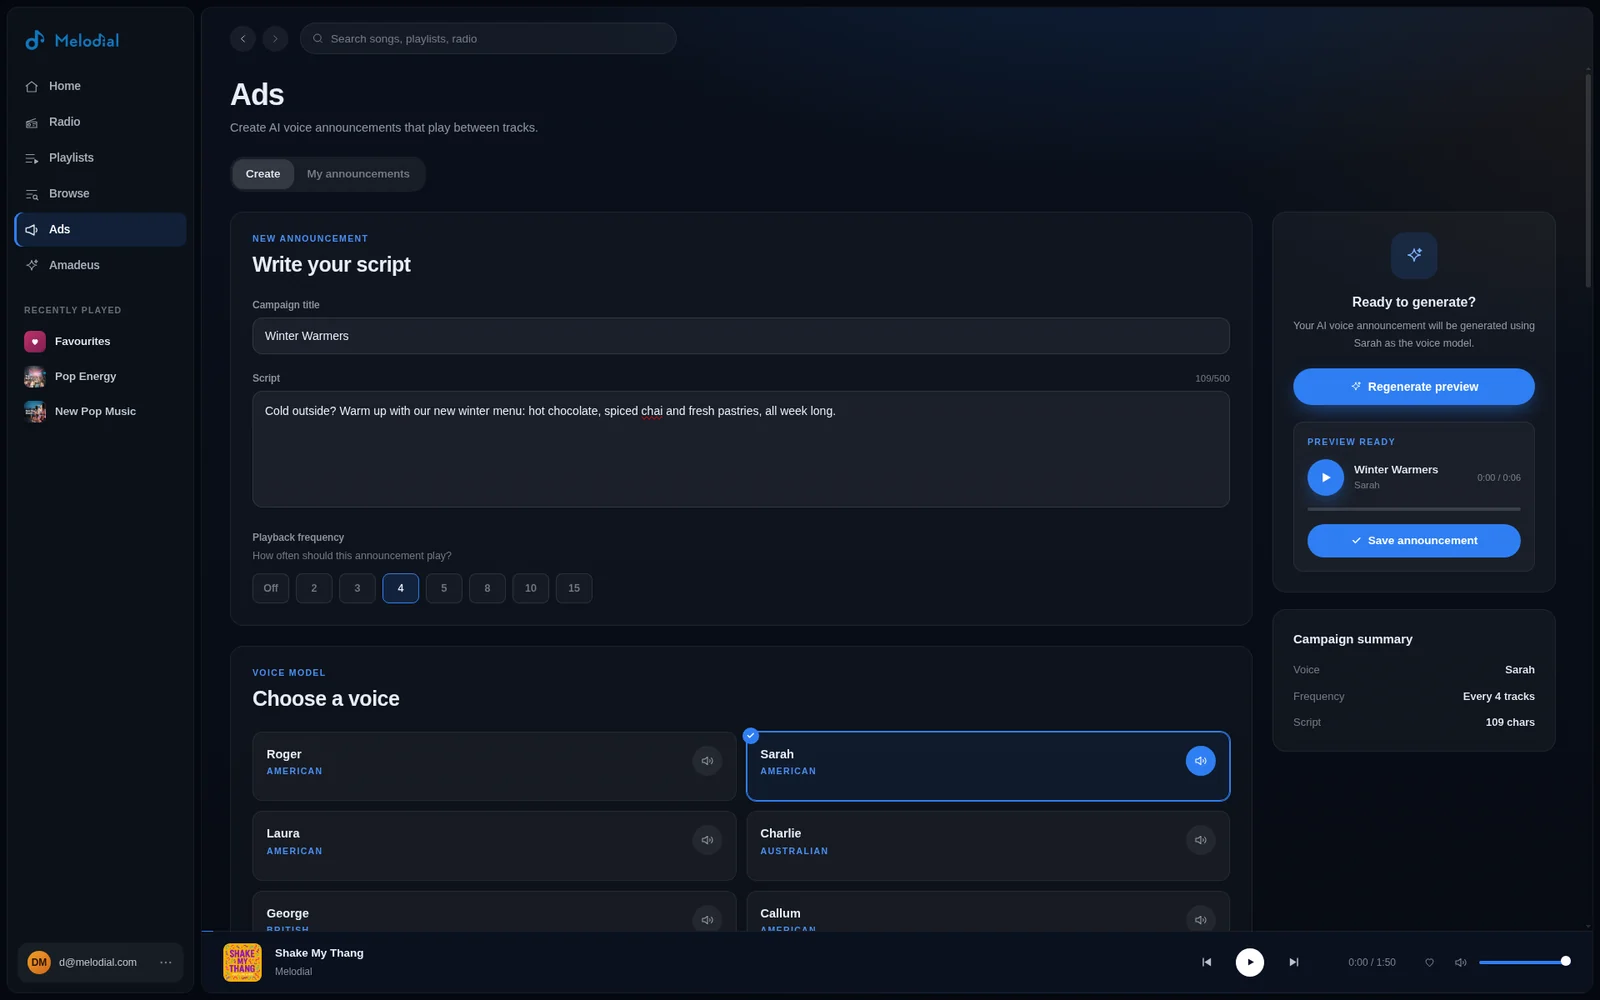Image resolution: width=1600 pixels, height=1000 pixels.
Task: Open Playlists in the sidebar
Action: point(100,158)
